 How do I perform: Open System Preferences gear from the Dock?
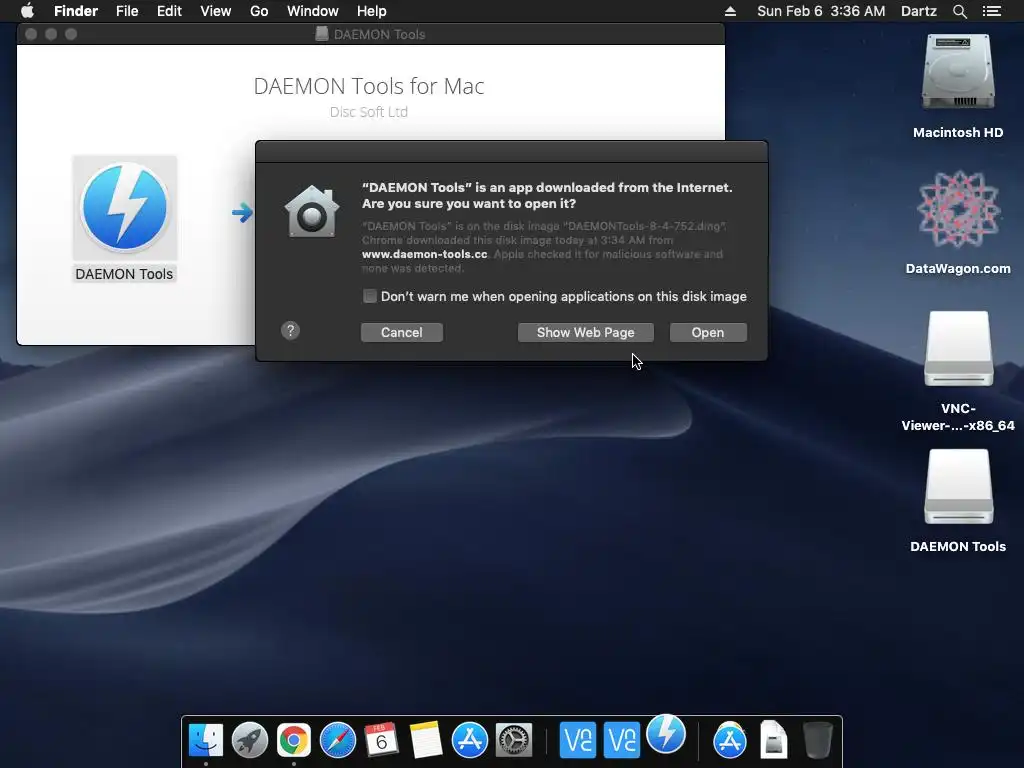(x=514, y=740)
